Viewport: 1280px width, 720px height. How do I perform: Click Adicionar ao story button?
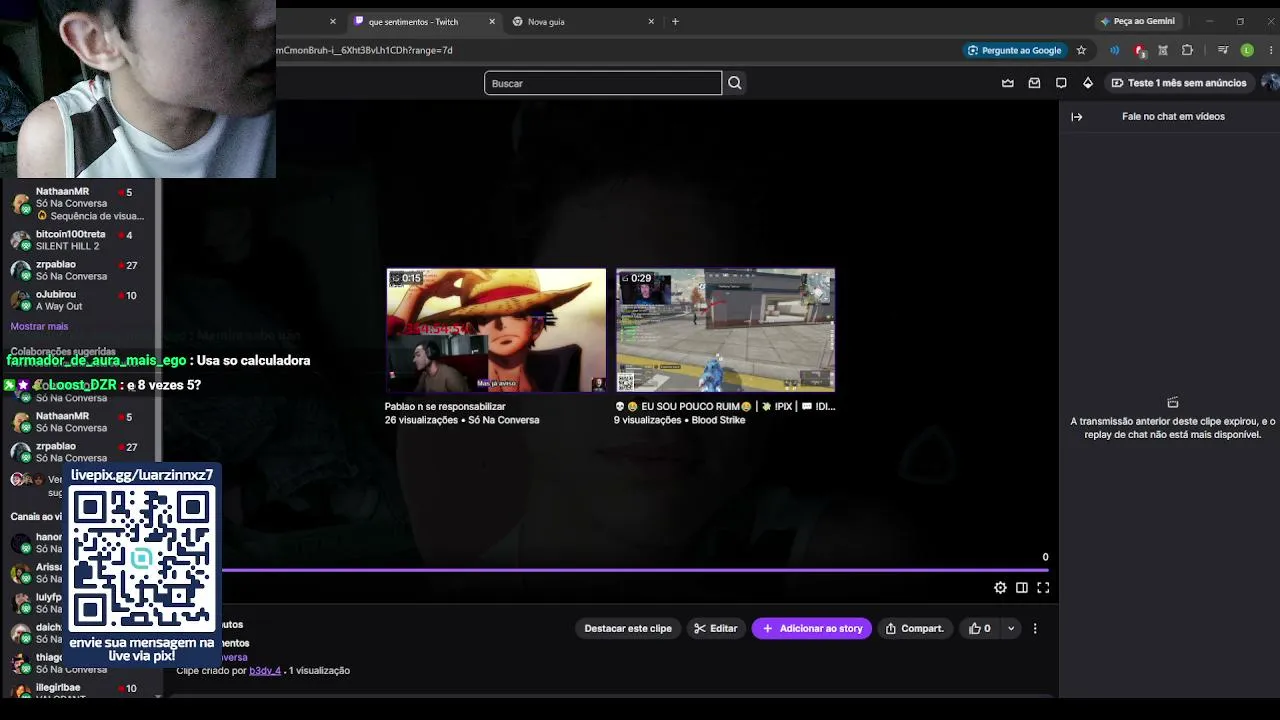point(812,629)
